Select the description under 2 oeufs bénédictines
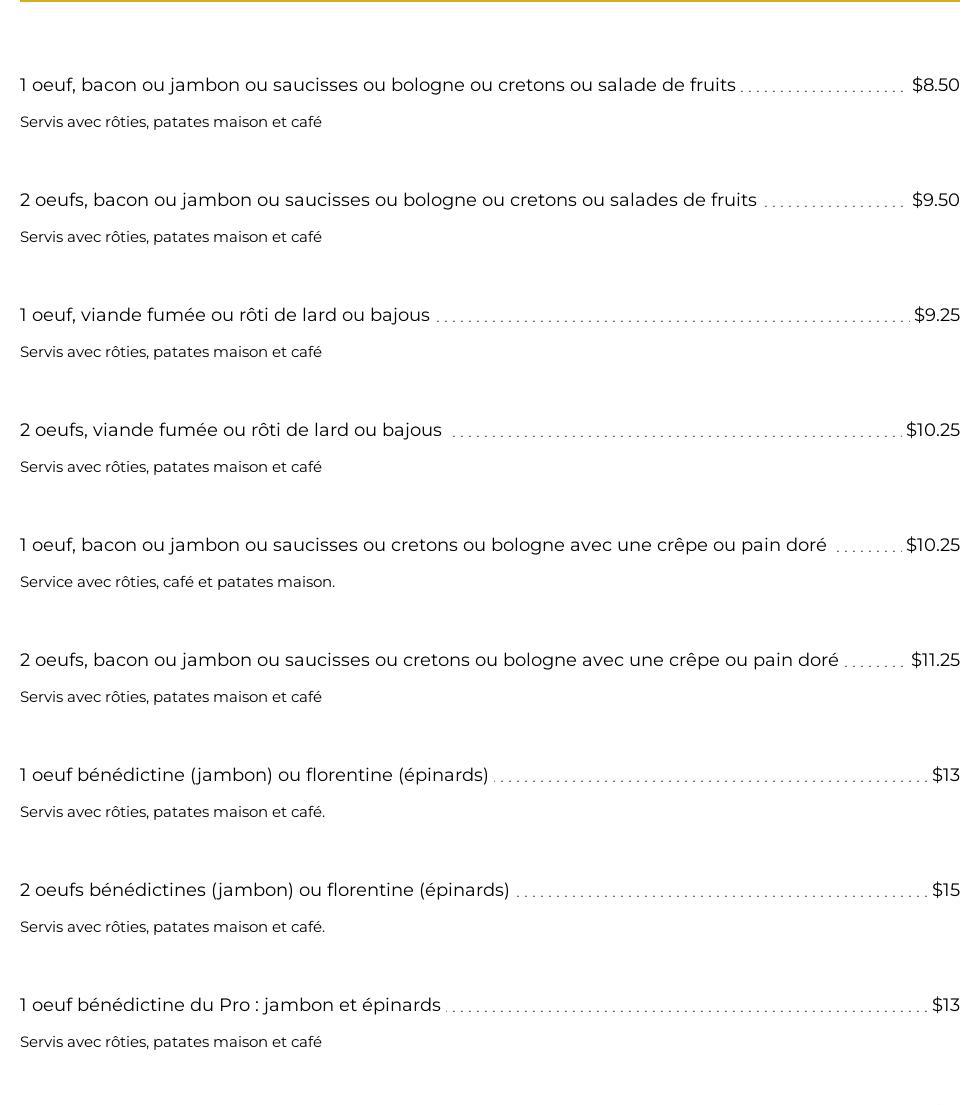Viewport: 965px width, 1105px height. pos(172,927)
